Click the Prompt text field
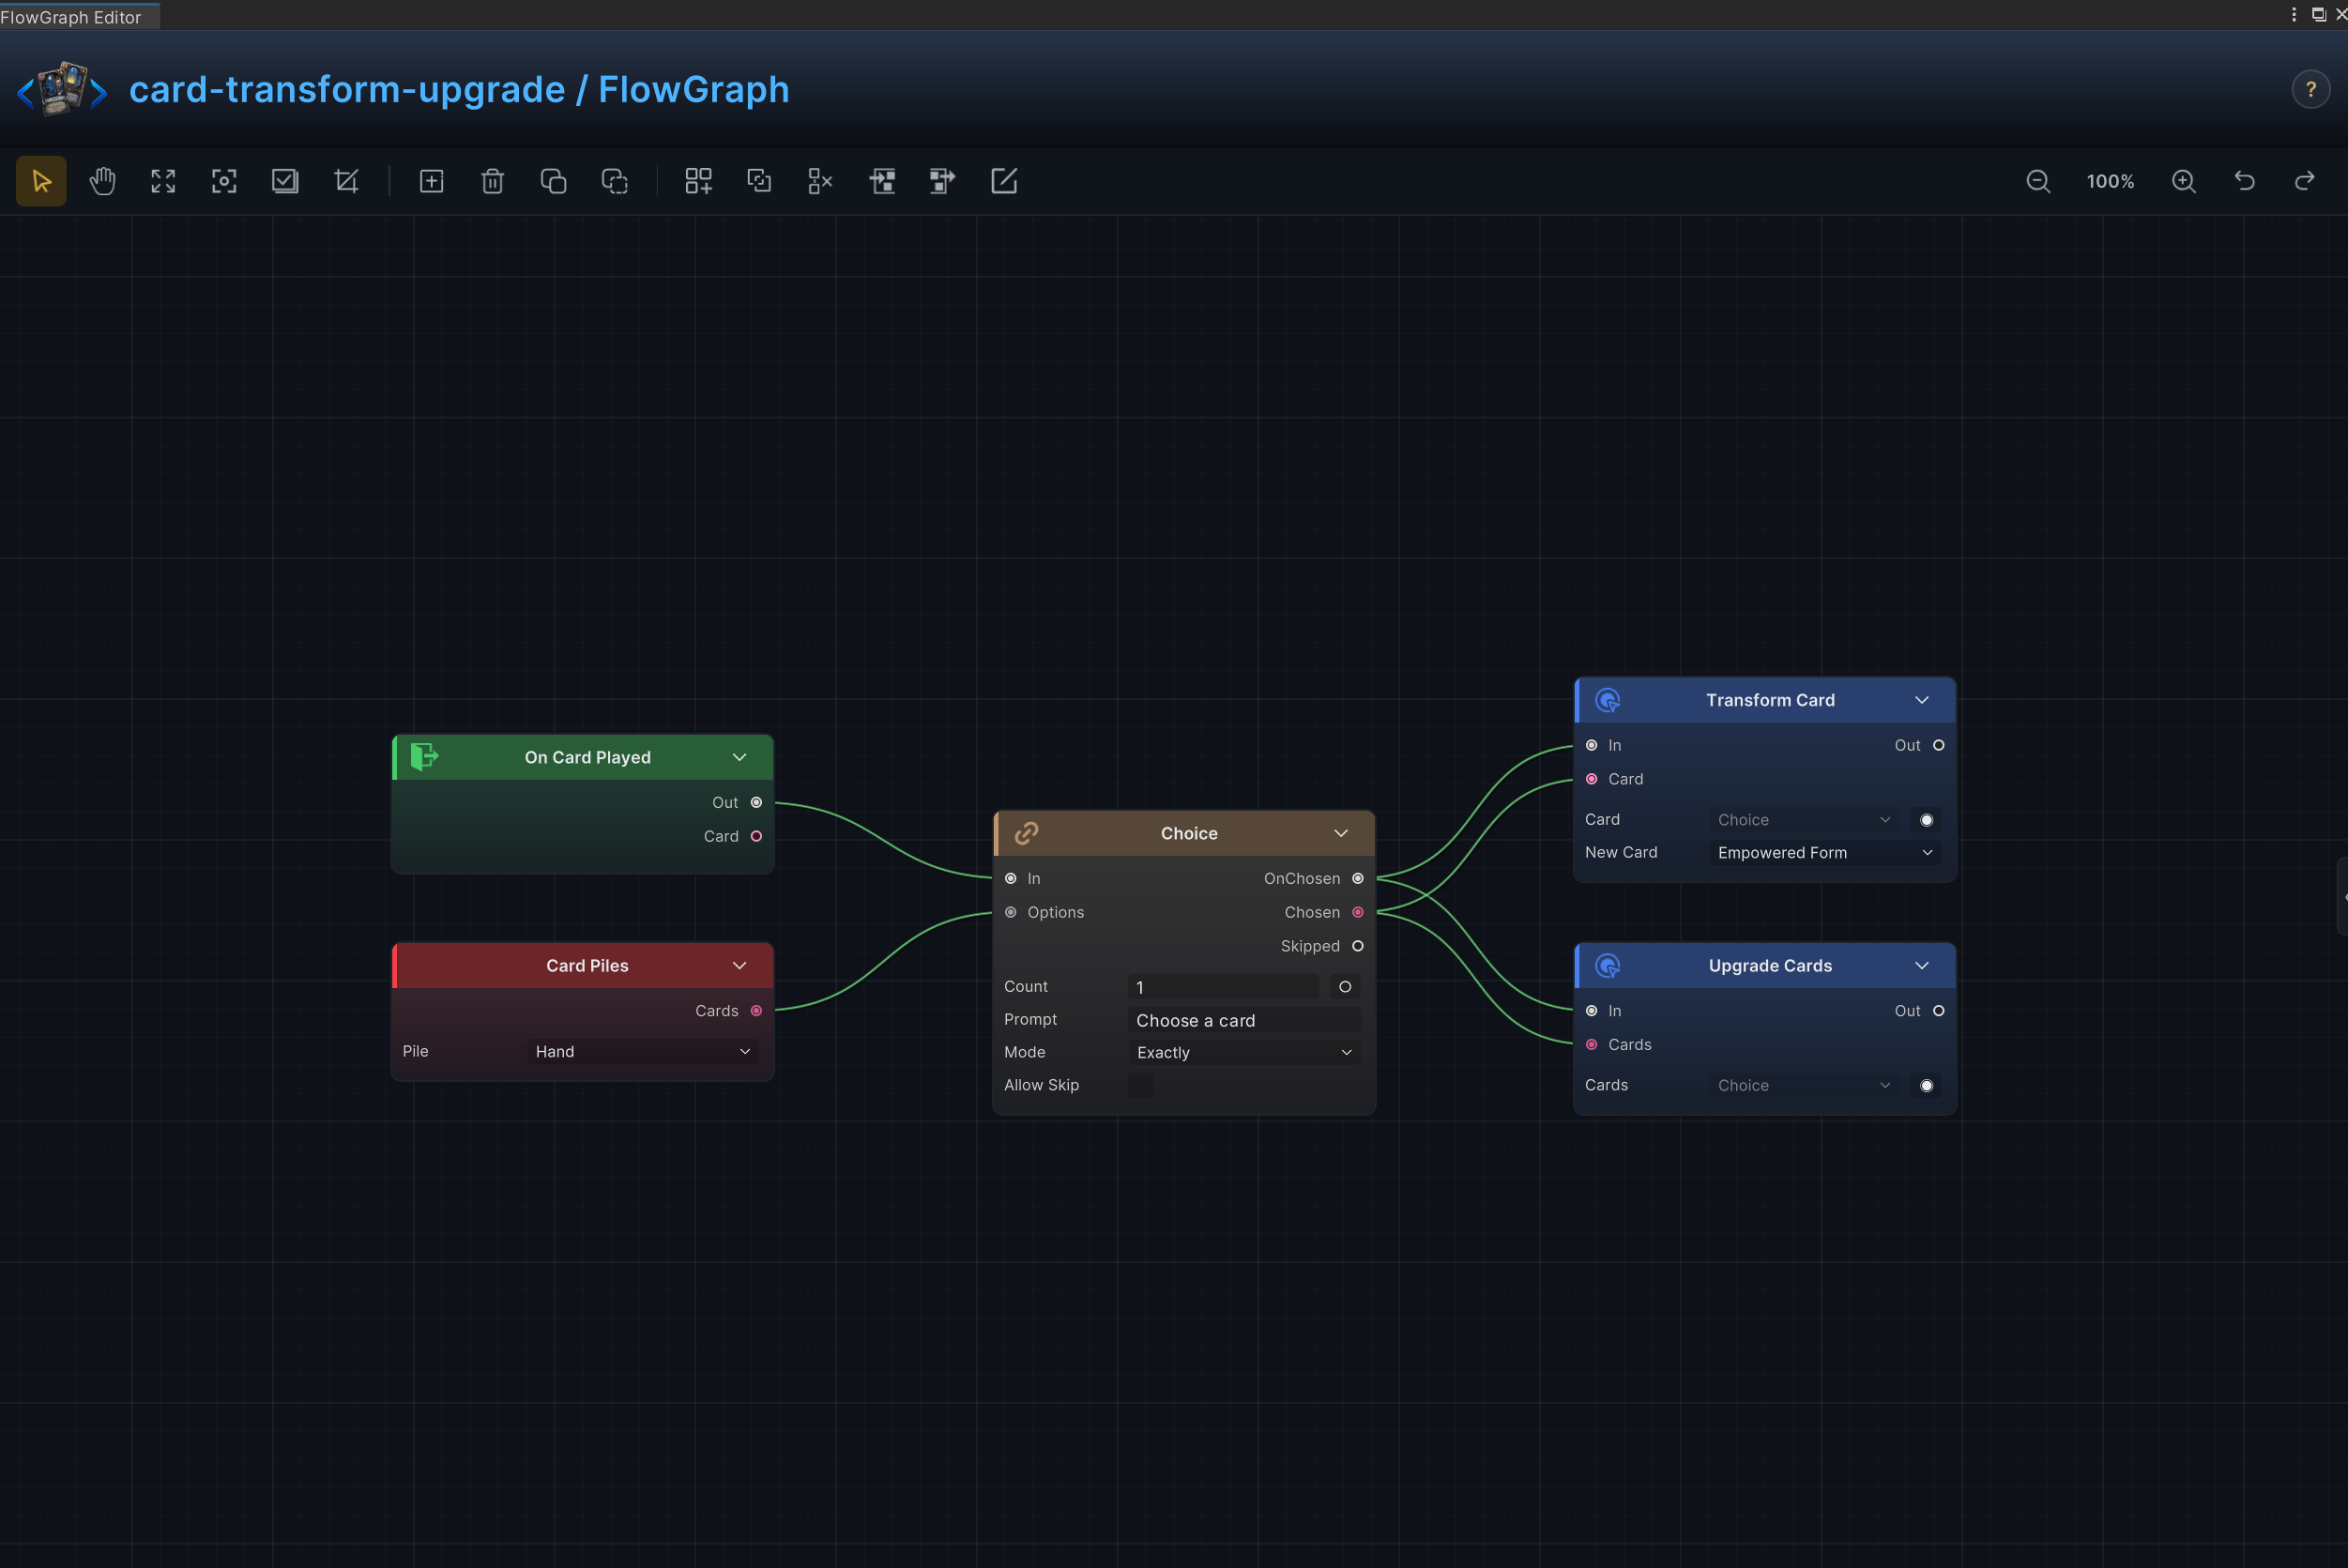Viewport: 2348px width, 1568px height. coord(1244,1020)
